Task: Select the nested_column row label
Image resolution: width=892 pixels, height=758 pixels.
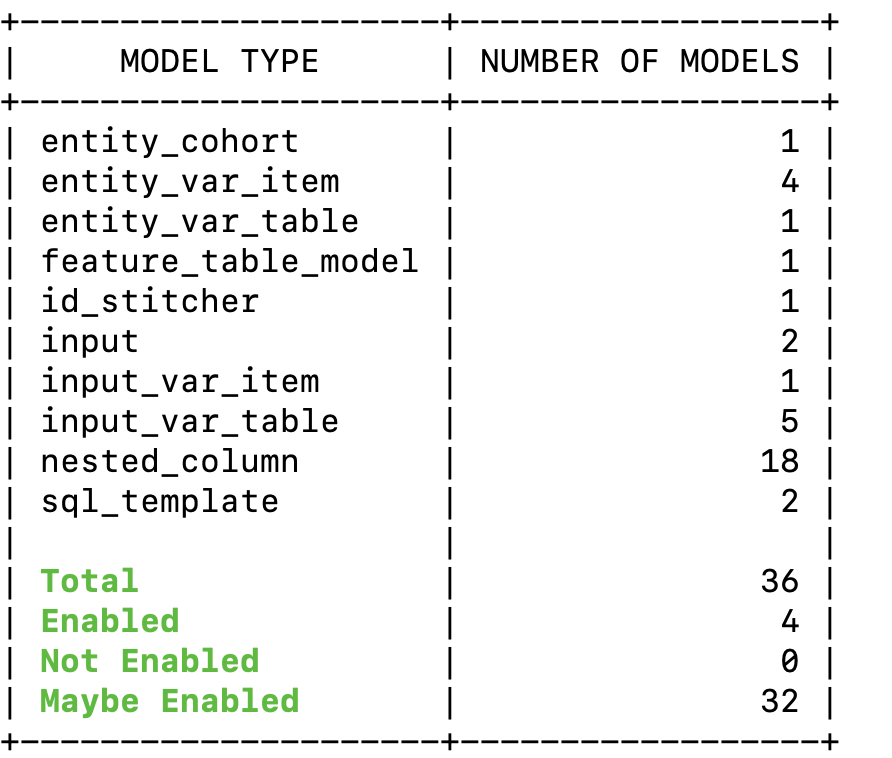Action: click(x=169, y=461)
